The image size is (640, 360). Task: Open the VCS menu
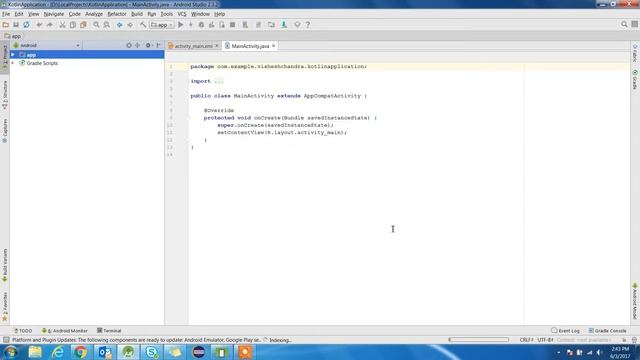[x=182, y=14]
